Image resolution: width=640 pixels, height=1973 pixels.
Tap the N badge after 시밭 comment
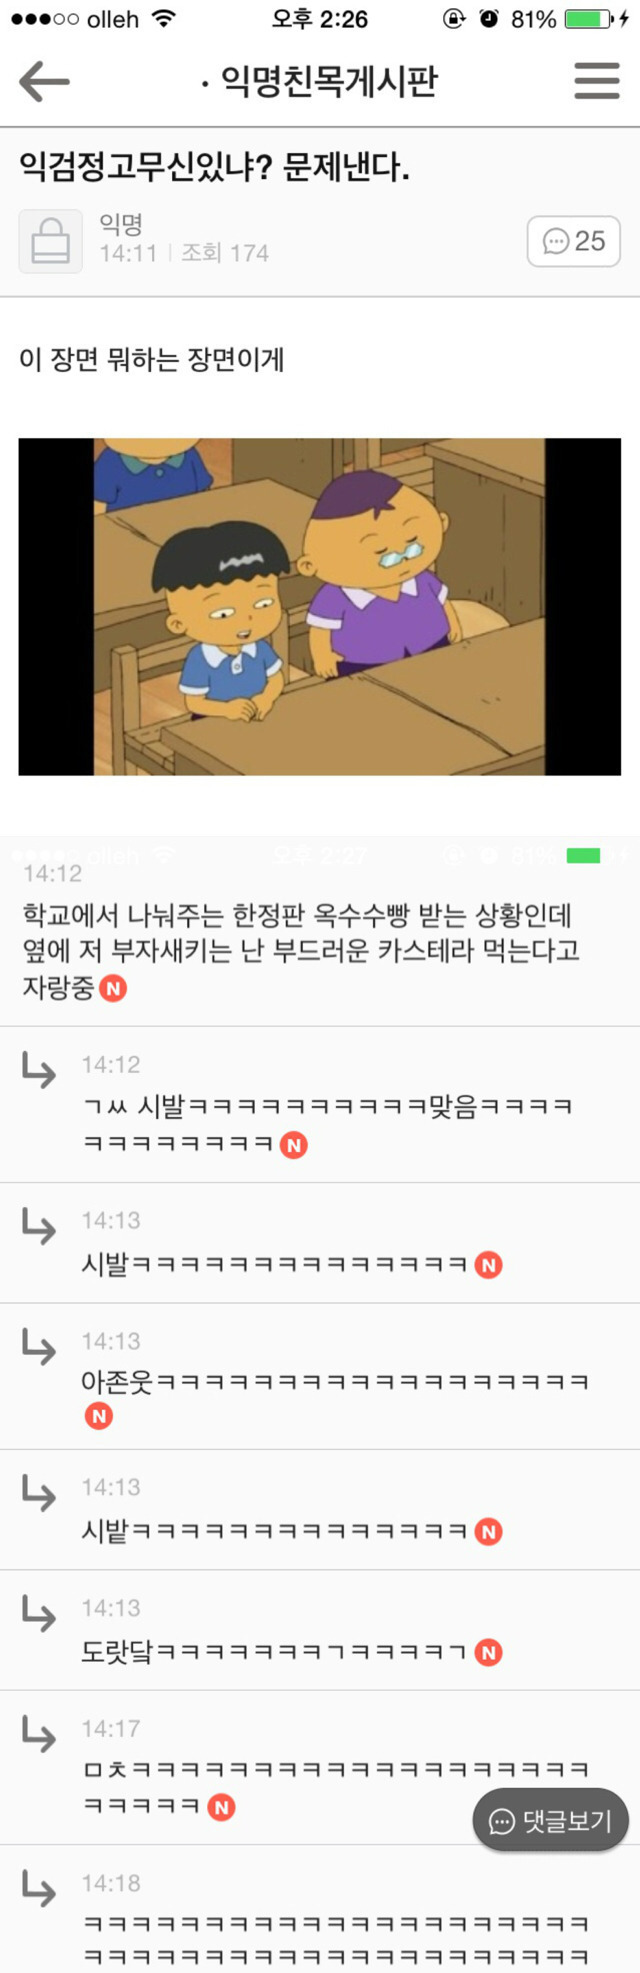coord(488,1531)
